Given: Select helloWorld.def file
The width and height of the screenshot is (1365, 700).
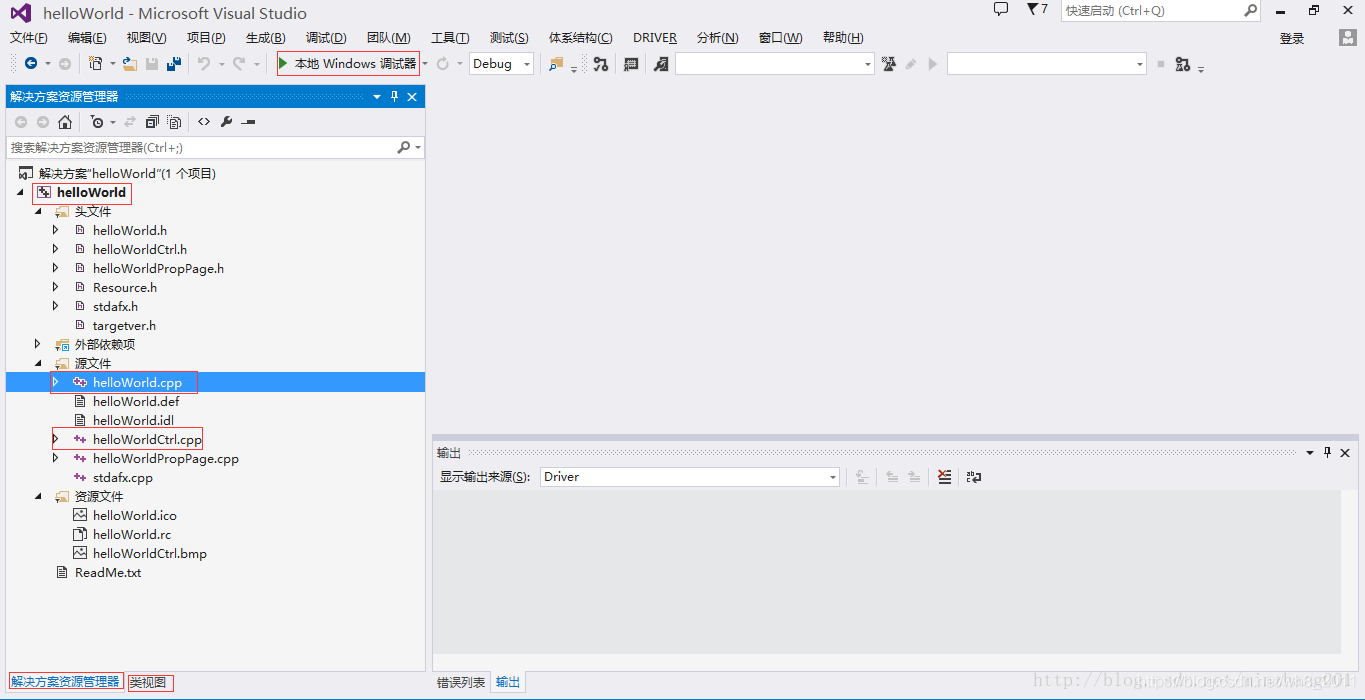Looking at the screenshot, I should pos(136,401).
